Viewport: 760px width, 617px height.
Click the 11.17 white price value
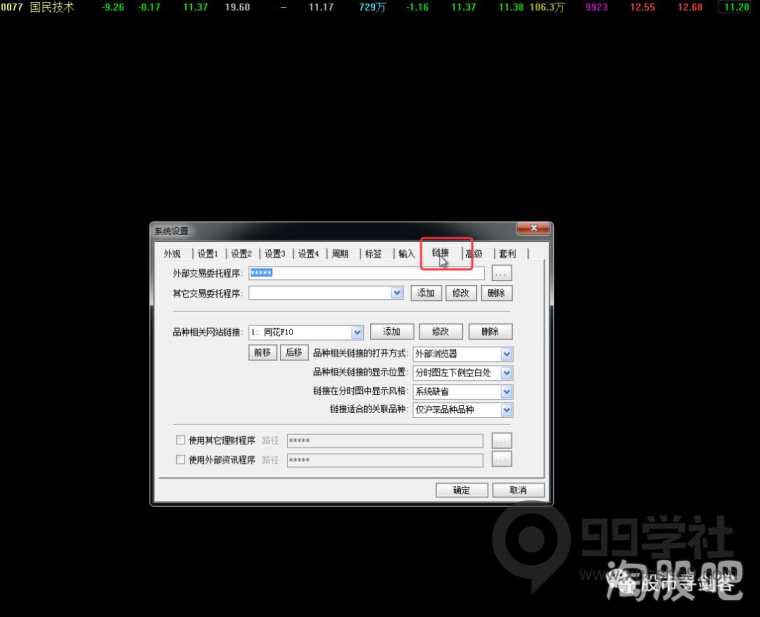tap(321, 7)
